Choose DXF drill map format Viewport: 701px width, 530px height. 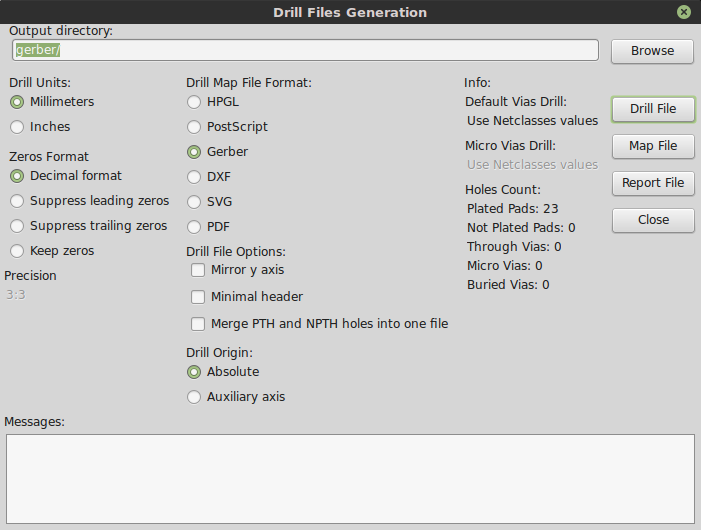194,177
